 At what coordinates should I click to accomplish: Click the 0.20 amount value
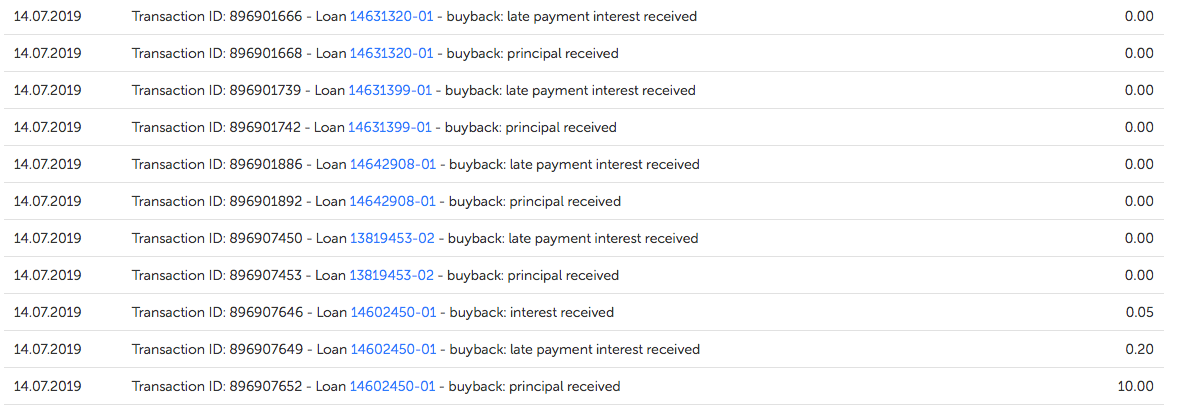[1139, 350]
